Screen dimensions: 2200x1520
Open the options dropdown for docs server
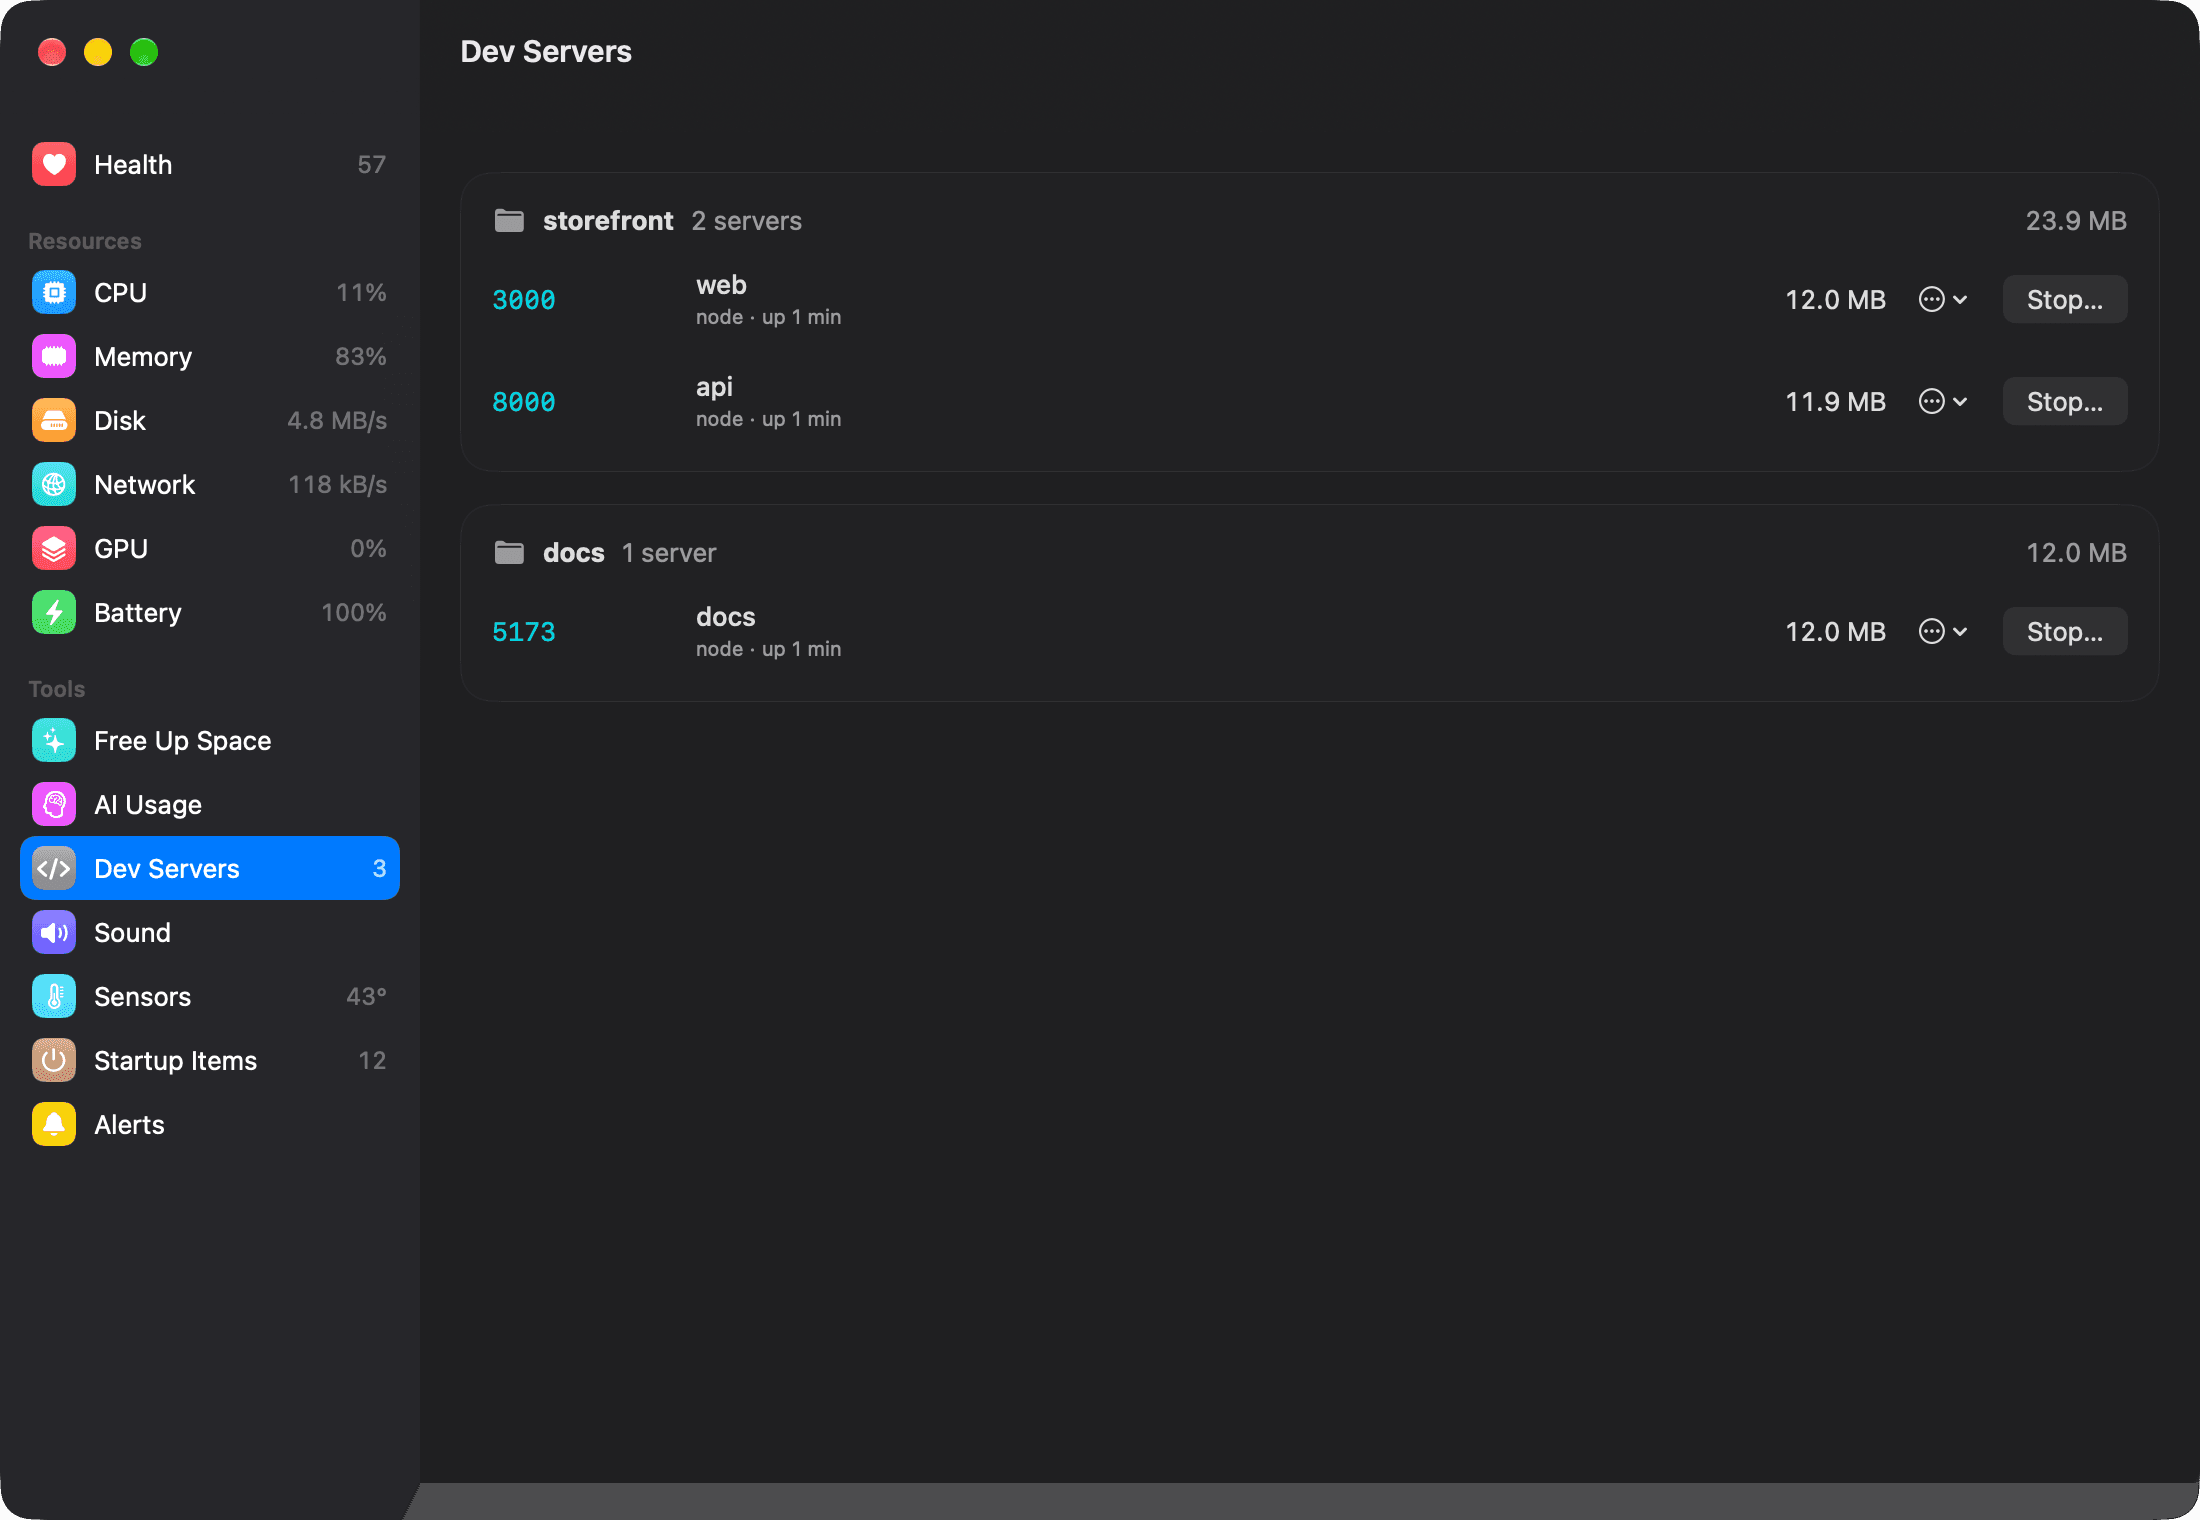(x=1943, y=631)
